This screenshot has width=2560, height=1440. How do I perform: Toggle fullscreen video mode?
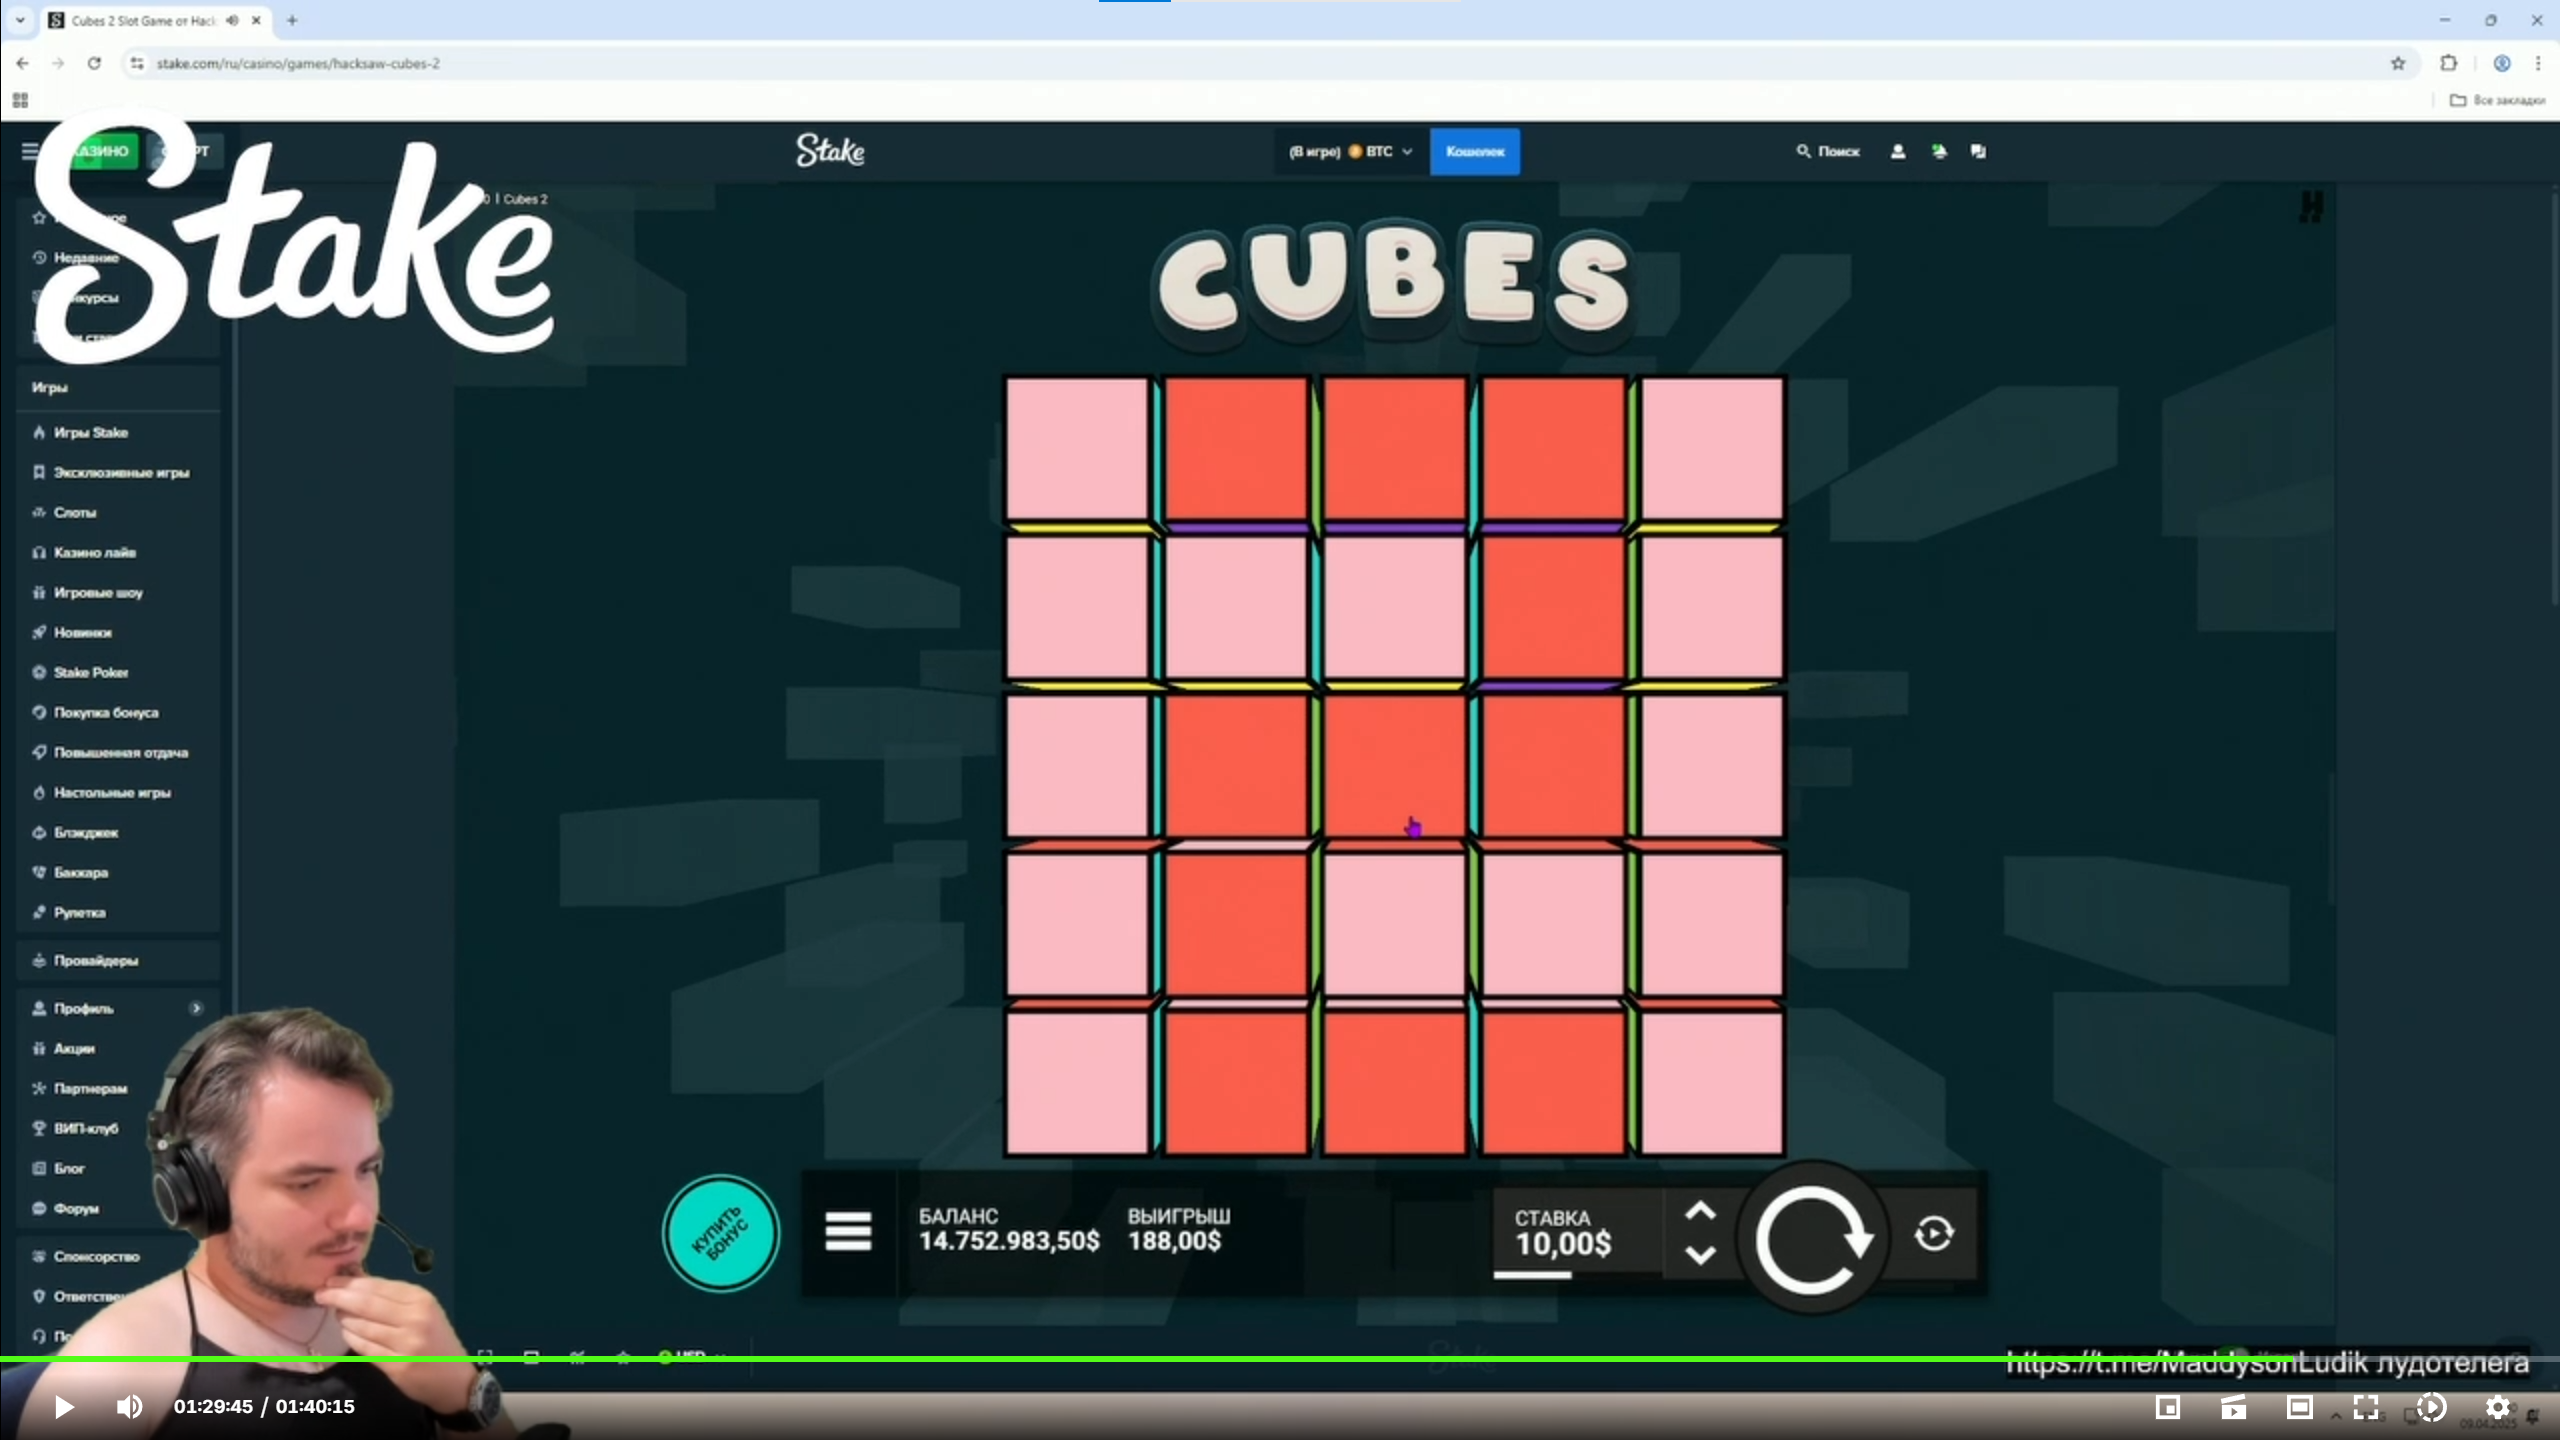coord(2366,1407)
